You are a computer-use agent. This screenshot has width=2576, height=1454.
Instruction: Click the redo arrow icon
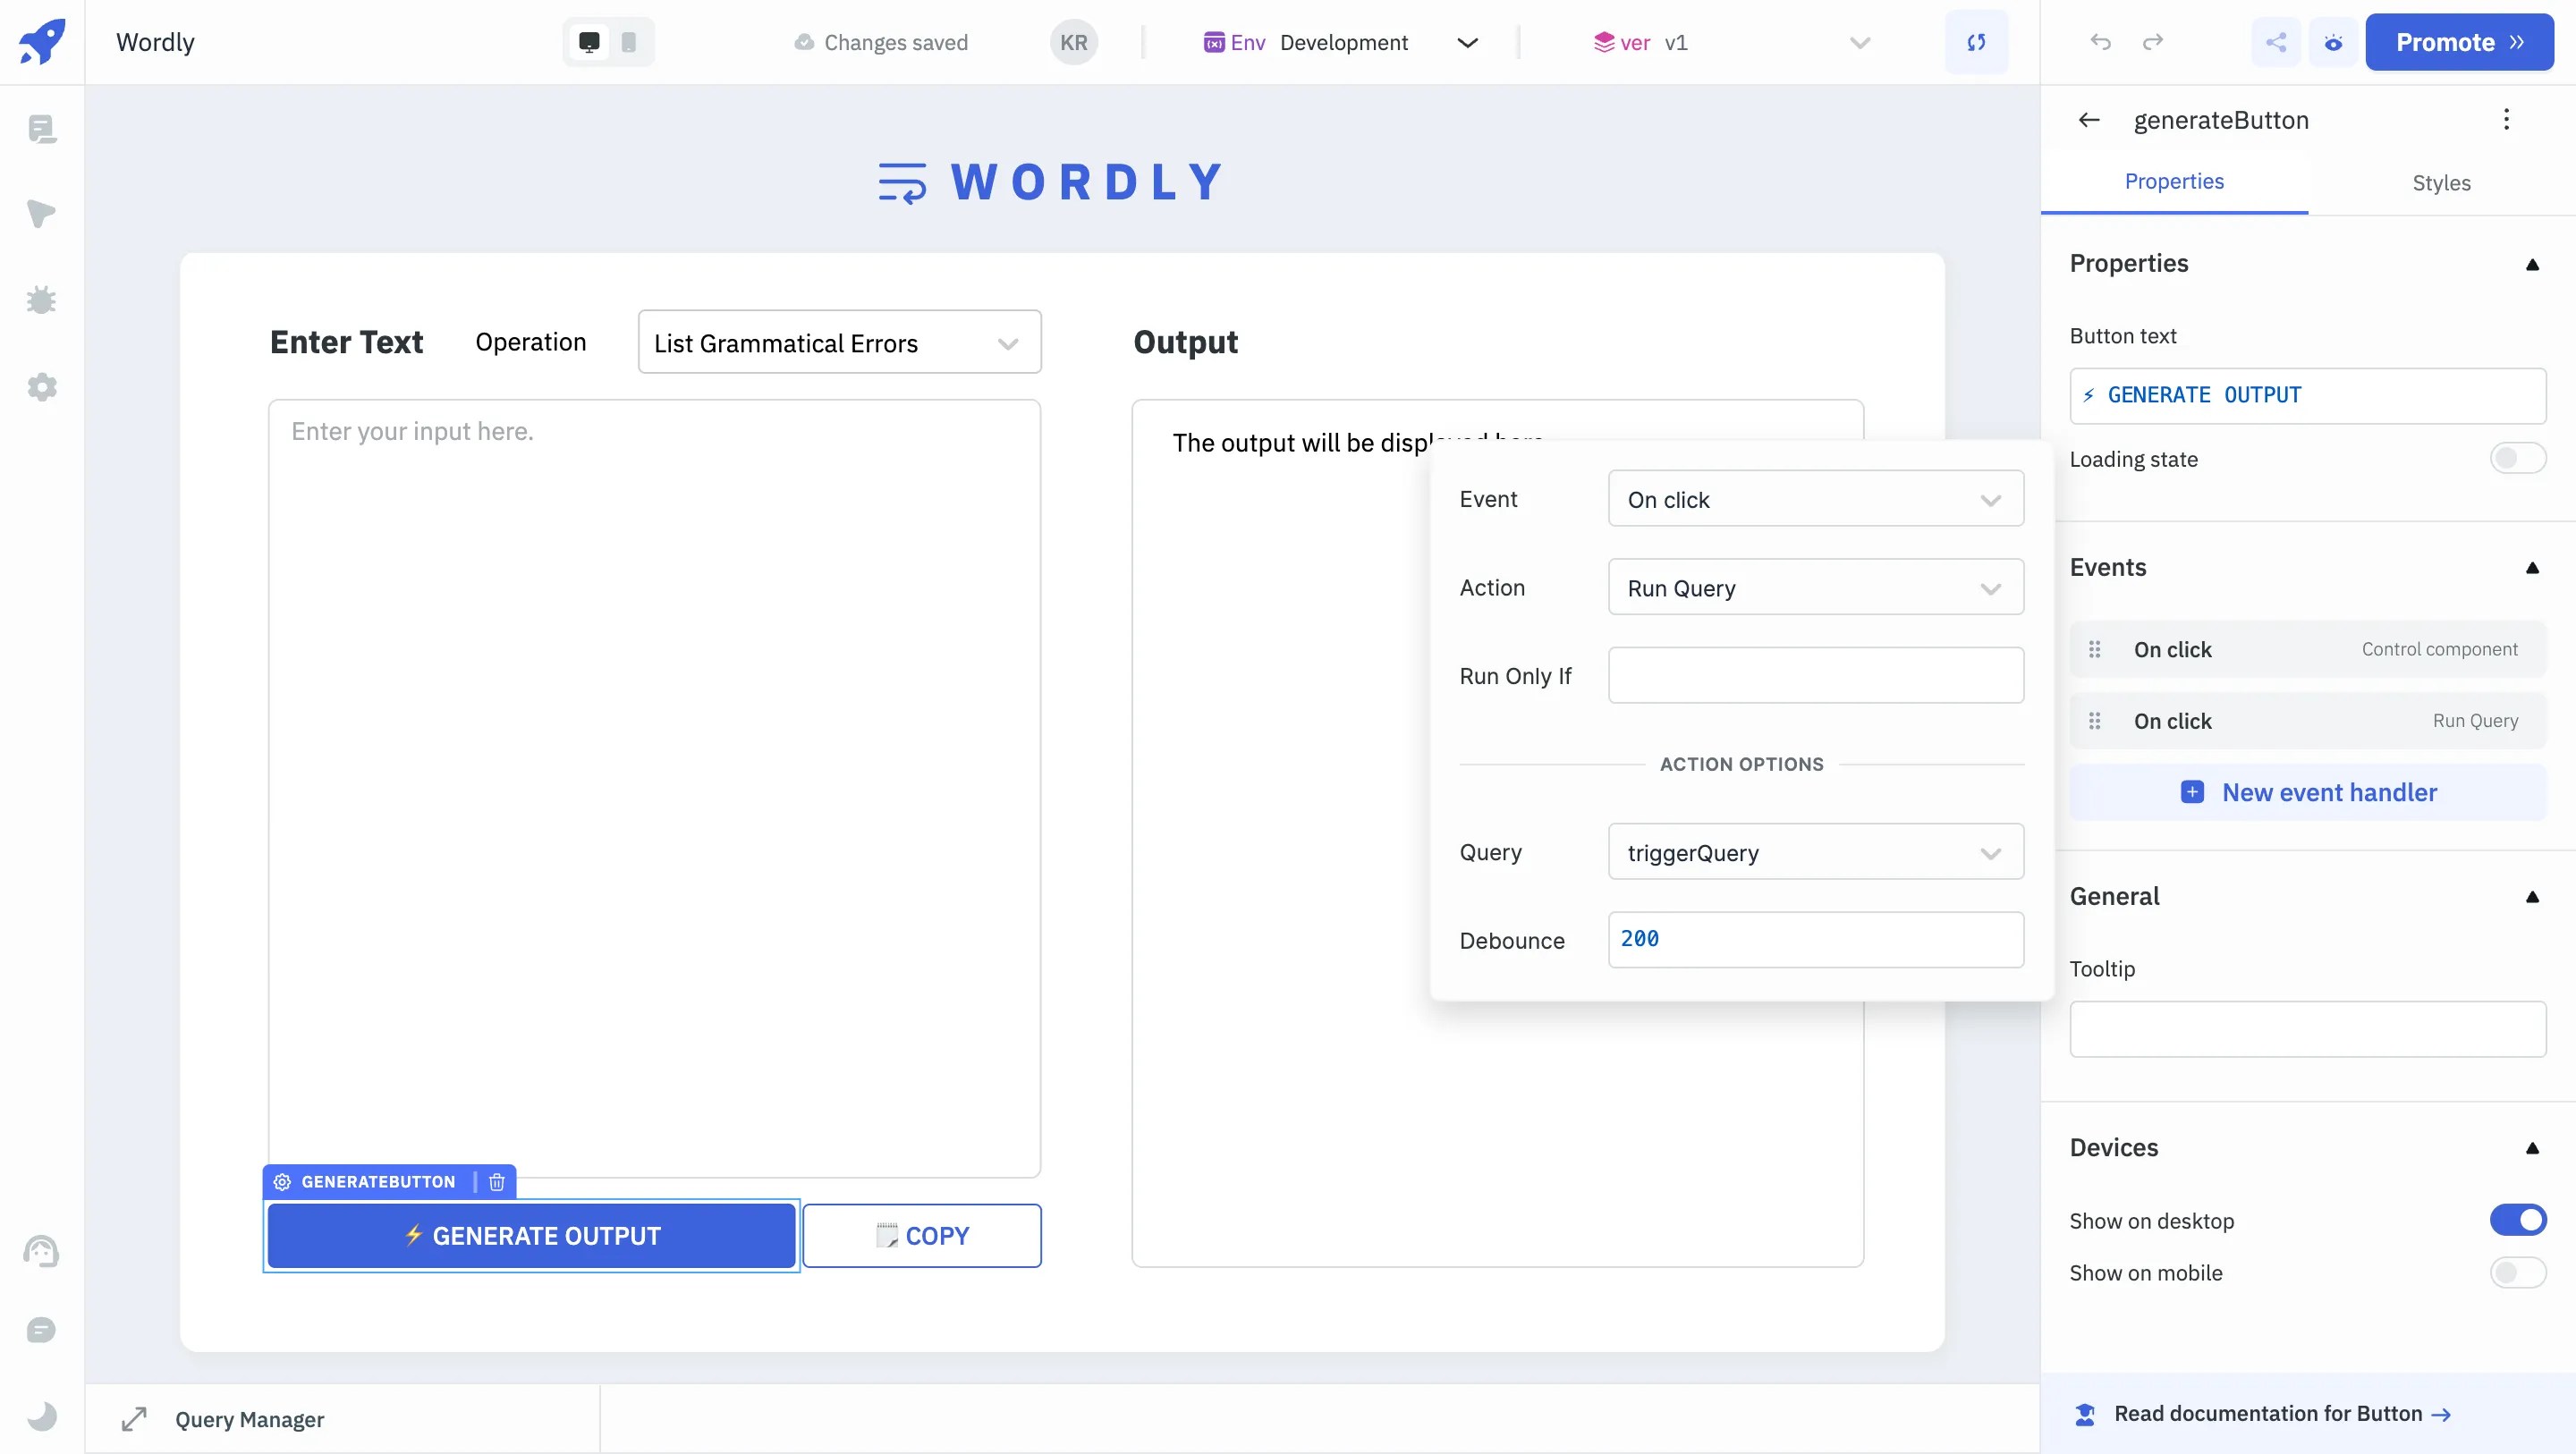(2153, 42)
